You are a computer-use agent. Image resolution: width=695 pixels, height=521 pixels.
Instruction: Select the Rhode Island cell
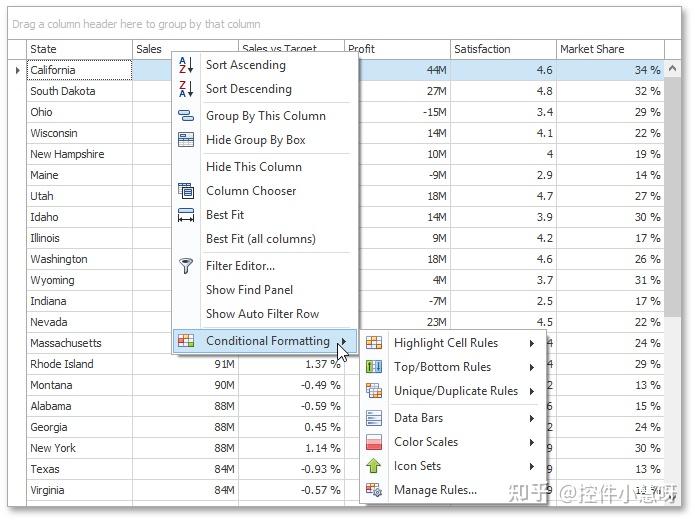point(79,364)
